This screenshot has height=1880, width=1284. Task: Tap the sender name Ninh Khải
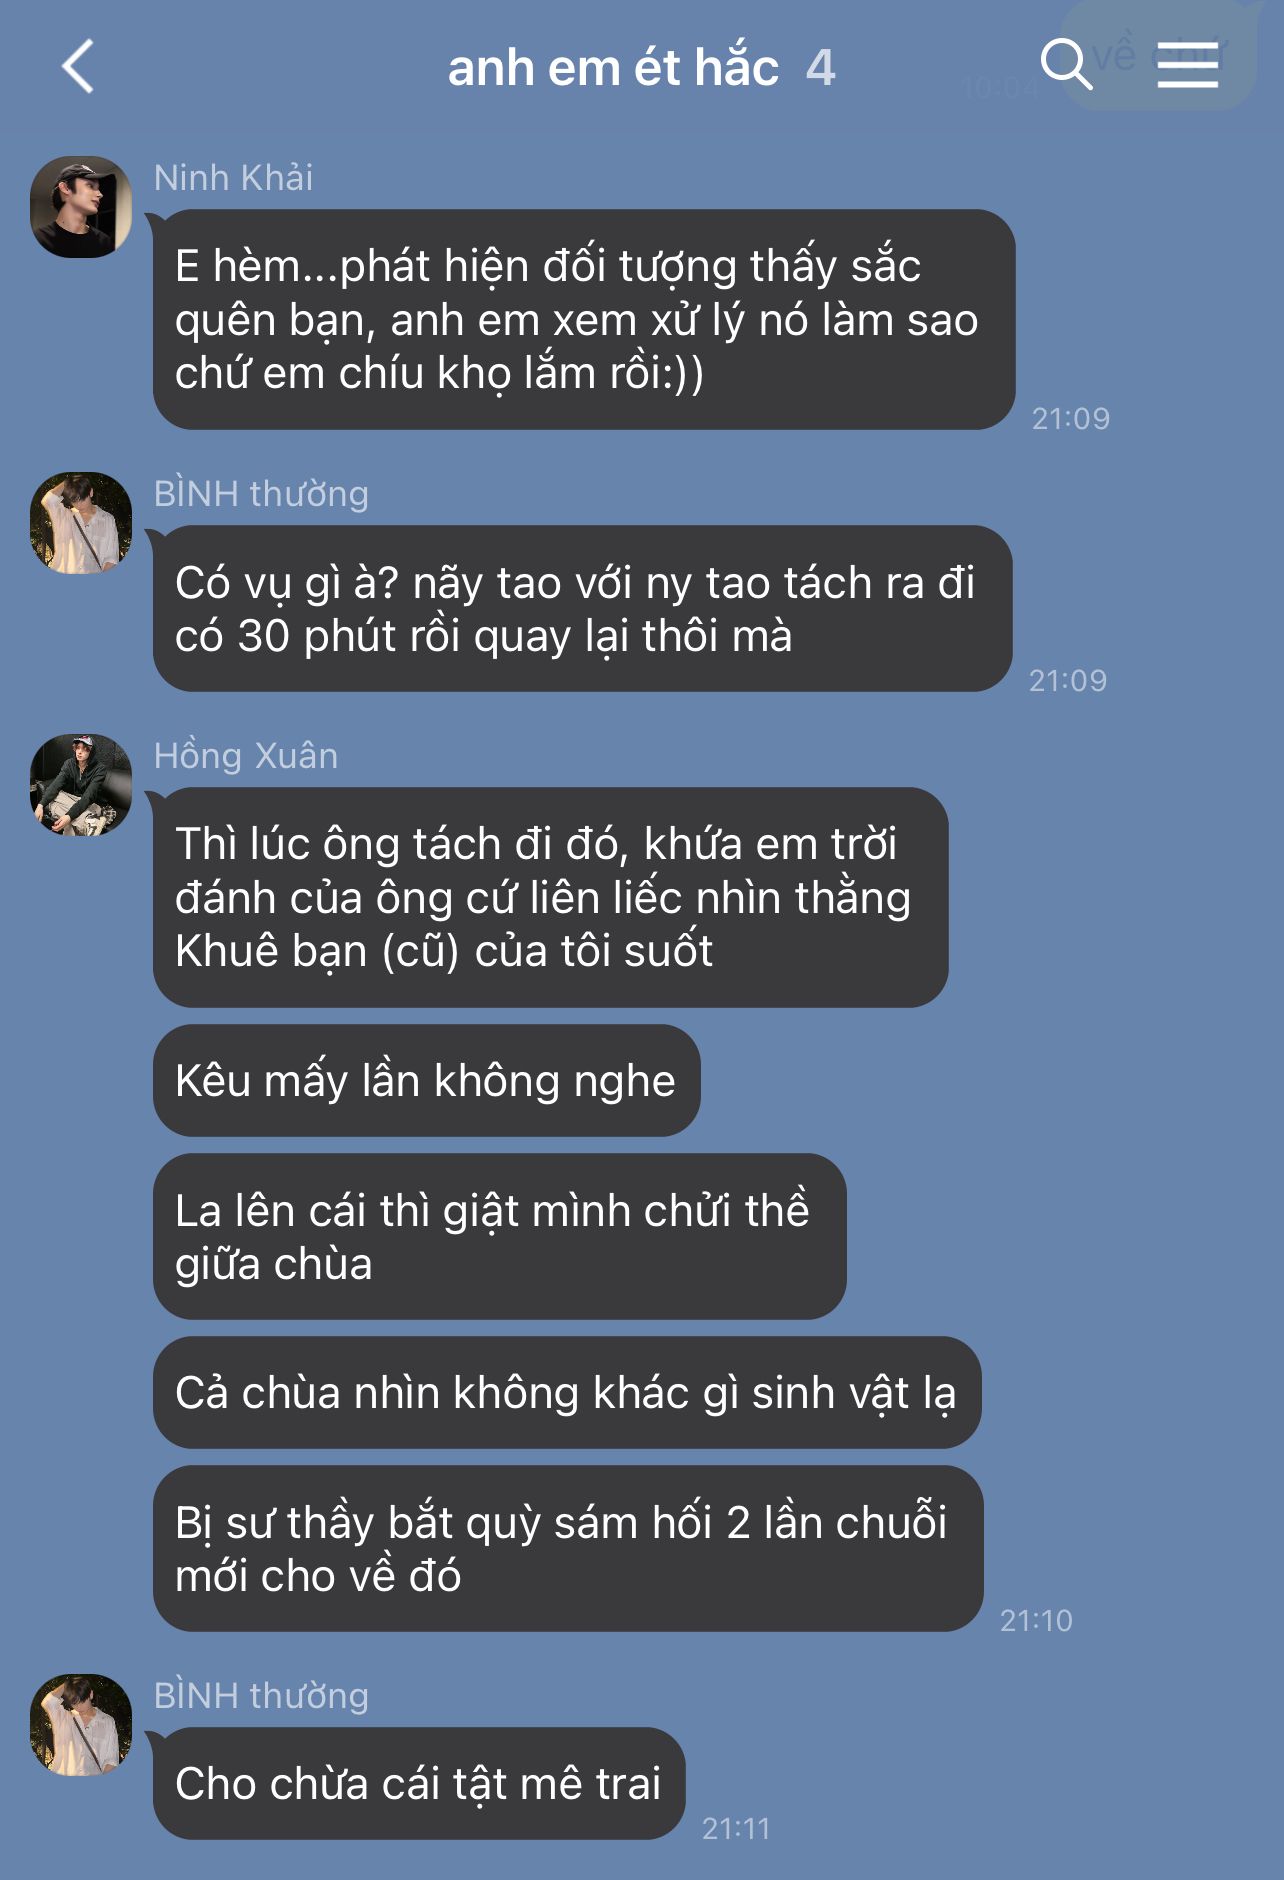coord(233,178)
